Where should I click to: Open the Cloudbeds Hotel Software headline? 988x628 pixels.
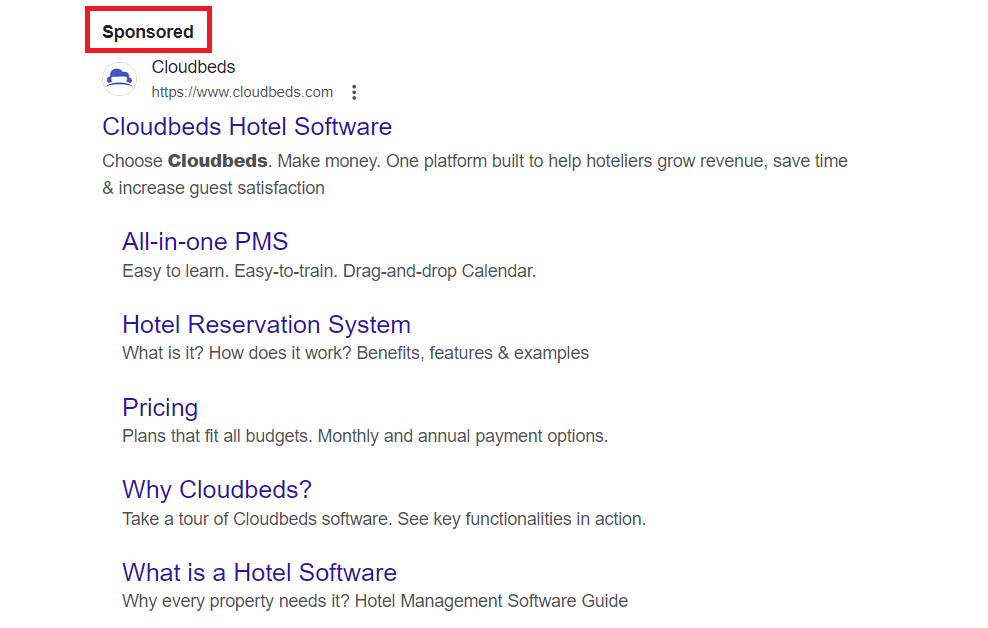(247, 127)
